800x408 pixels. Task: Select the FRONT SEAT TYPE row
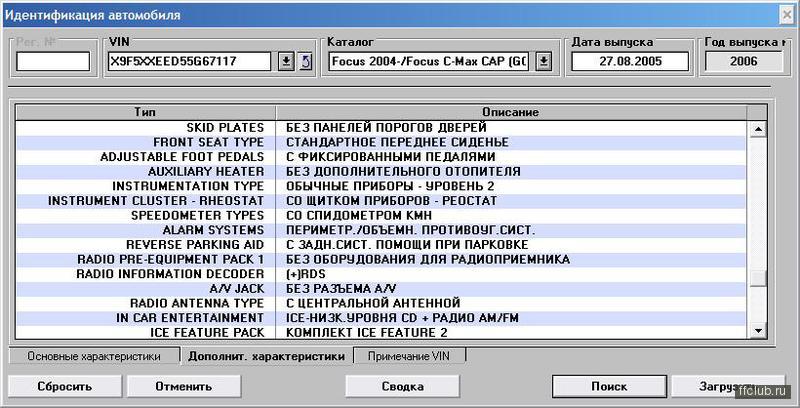(x=381, y=142)
